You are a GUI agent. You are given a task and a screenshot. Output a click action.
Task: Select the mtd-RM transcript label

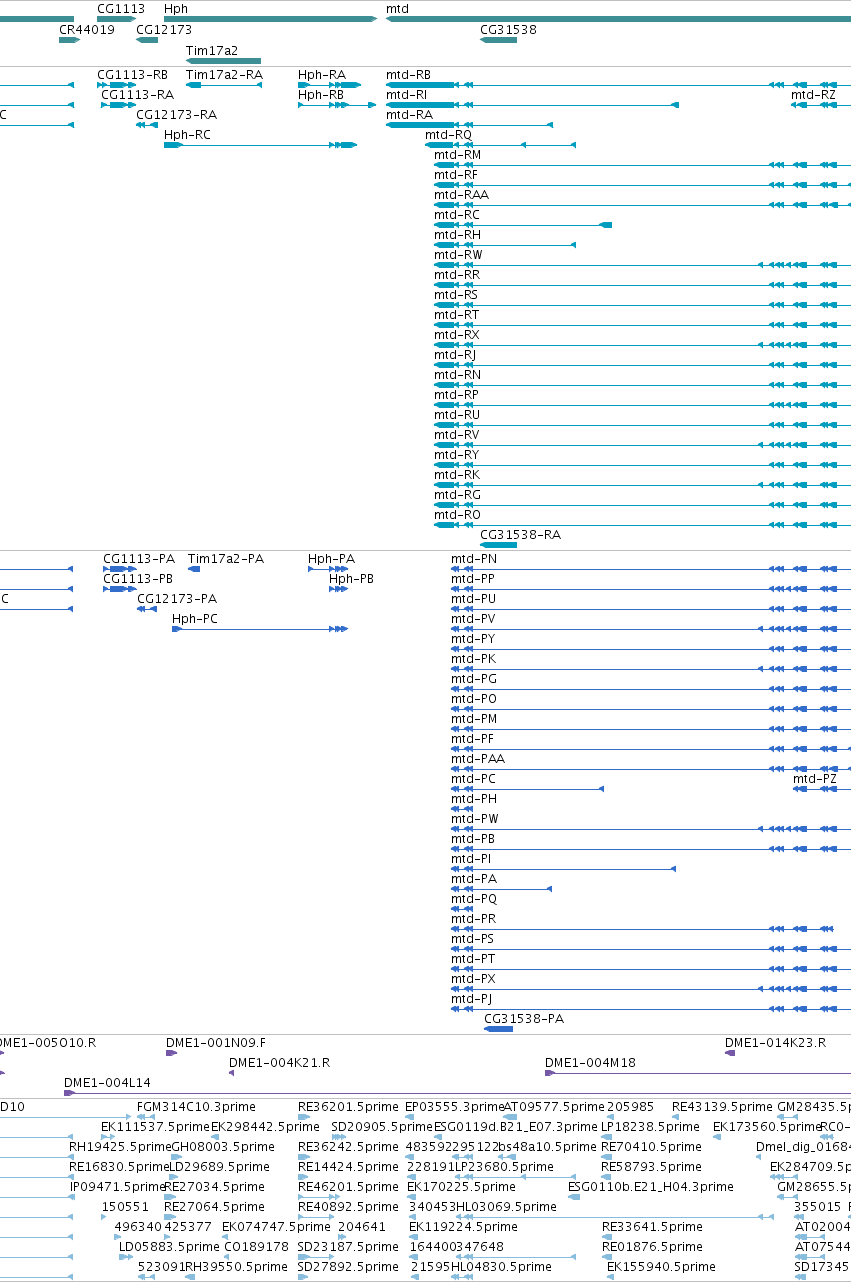click(457, 155)
